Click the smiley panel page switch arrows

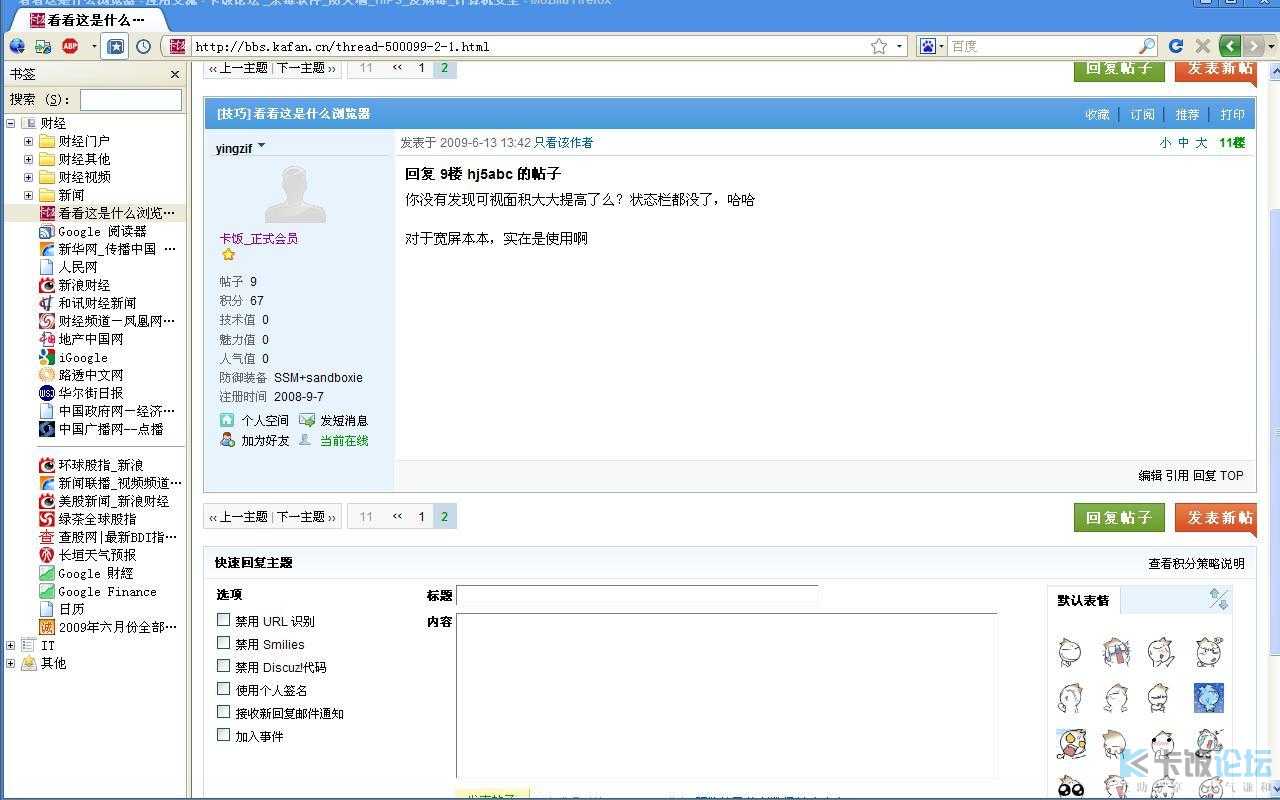[x=1218, y=599]
